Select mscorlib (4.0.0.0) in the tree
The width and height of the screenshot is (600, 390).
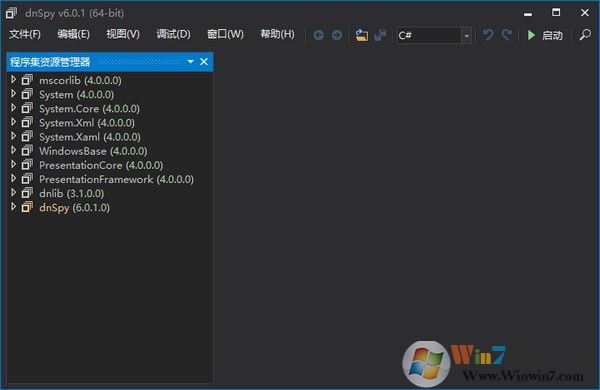80,80
